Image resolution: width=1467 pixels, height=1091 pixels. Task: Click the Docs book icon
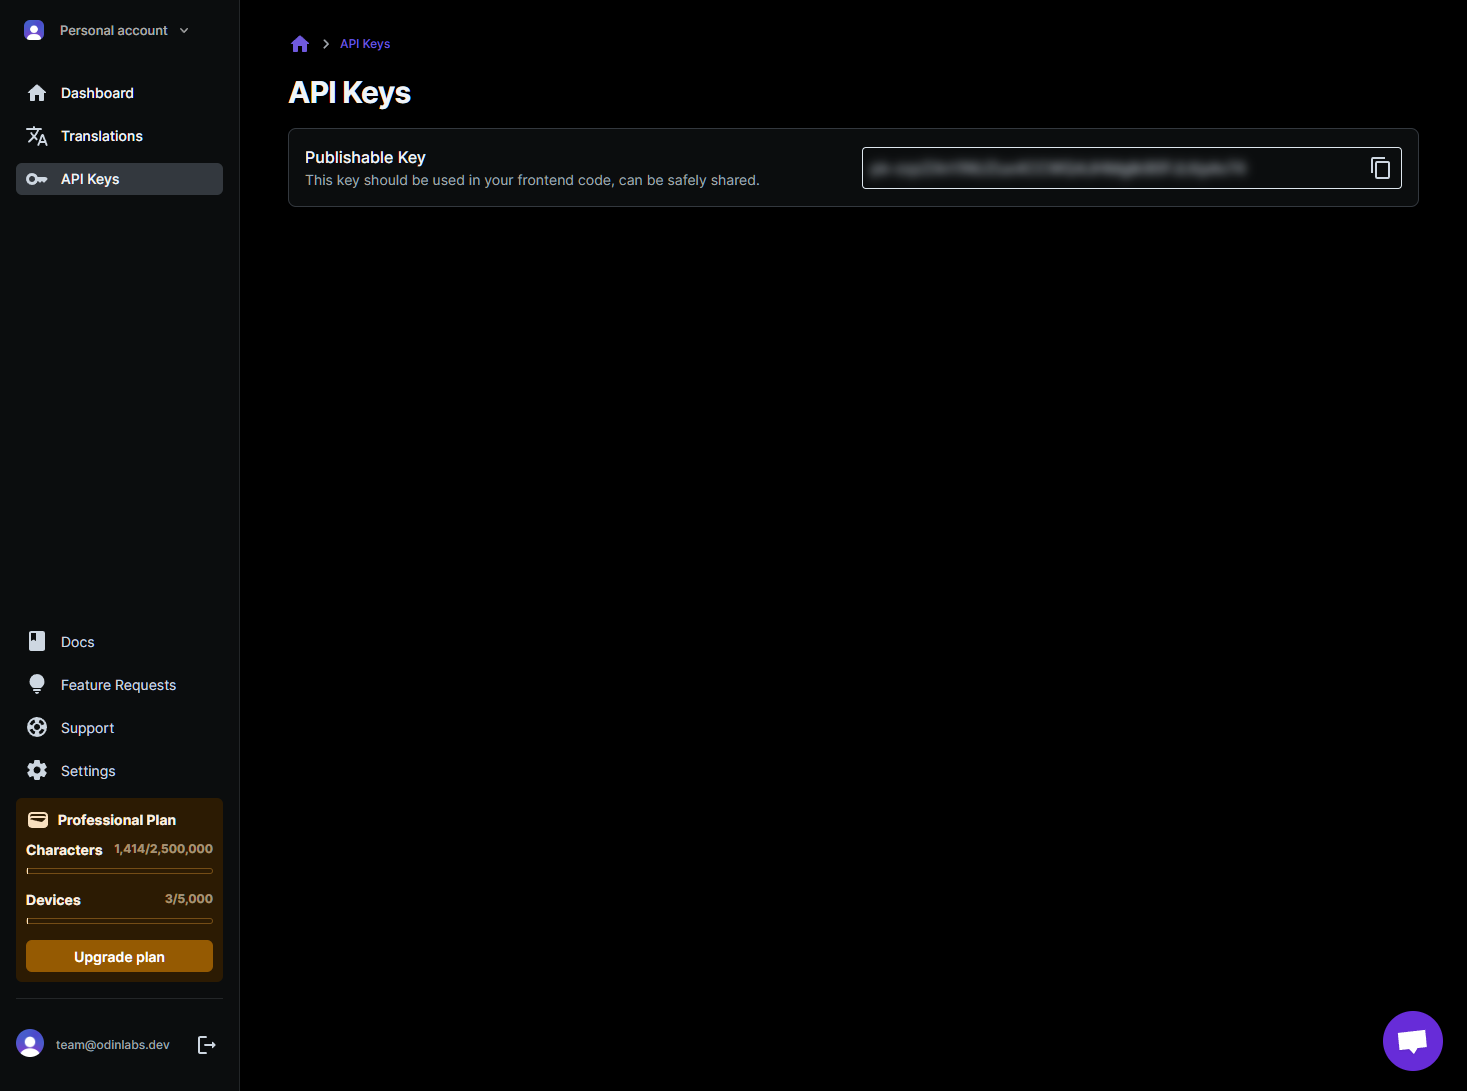tap(37, 641)
